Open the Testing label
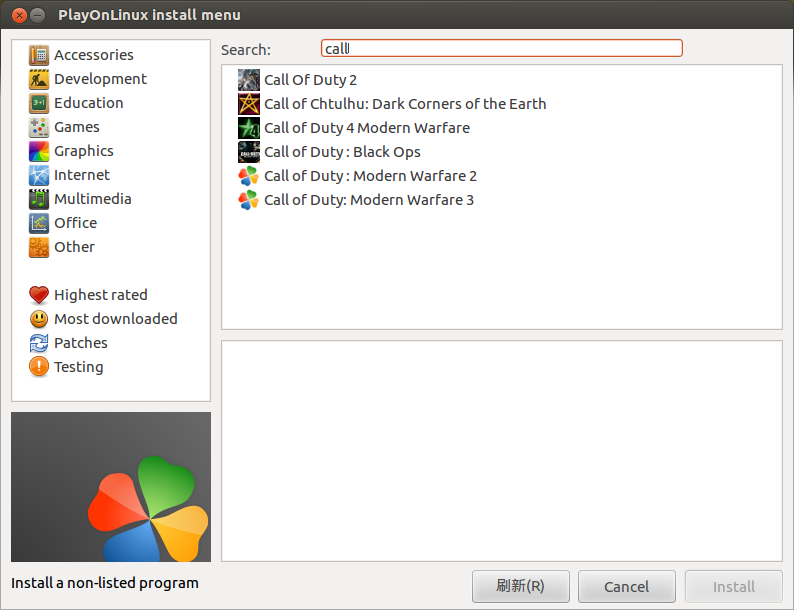Viewport: 794px width, 610px height. (x=78, y=367)
